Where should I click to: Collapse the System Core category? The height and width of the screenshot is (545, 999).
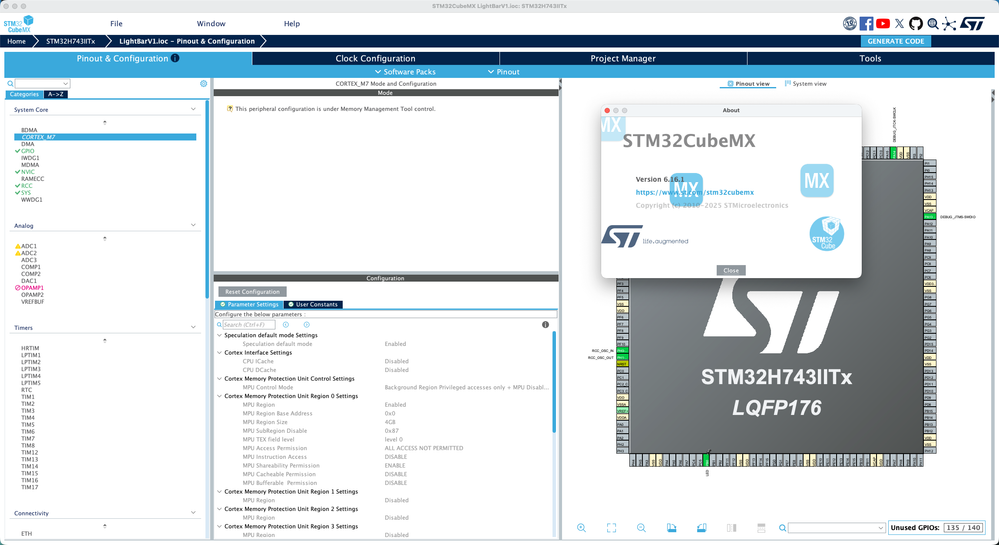click(193, 110)
